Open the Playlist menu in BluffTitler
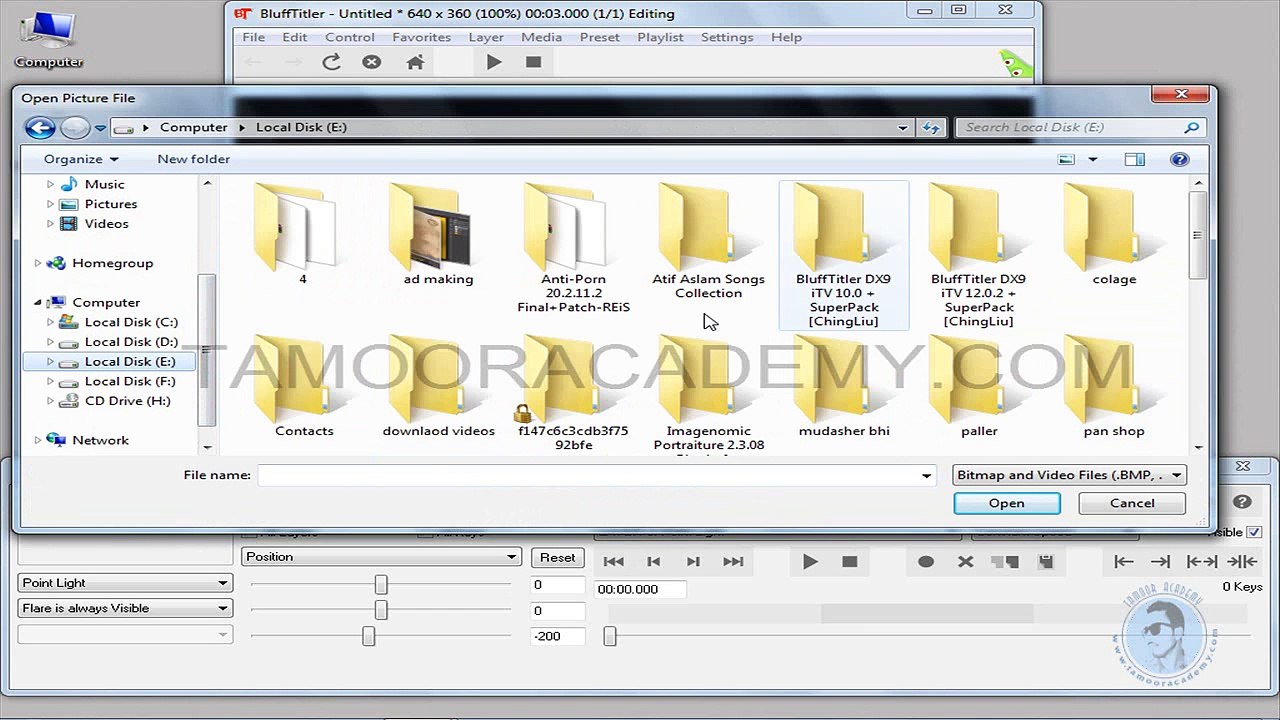1280x720 pixels. (x=660, y=37)
